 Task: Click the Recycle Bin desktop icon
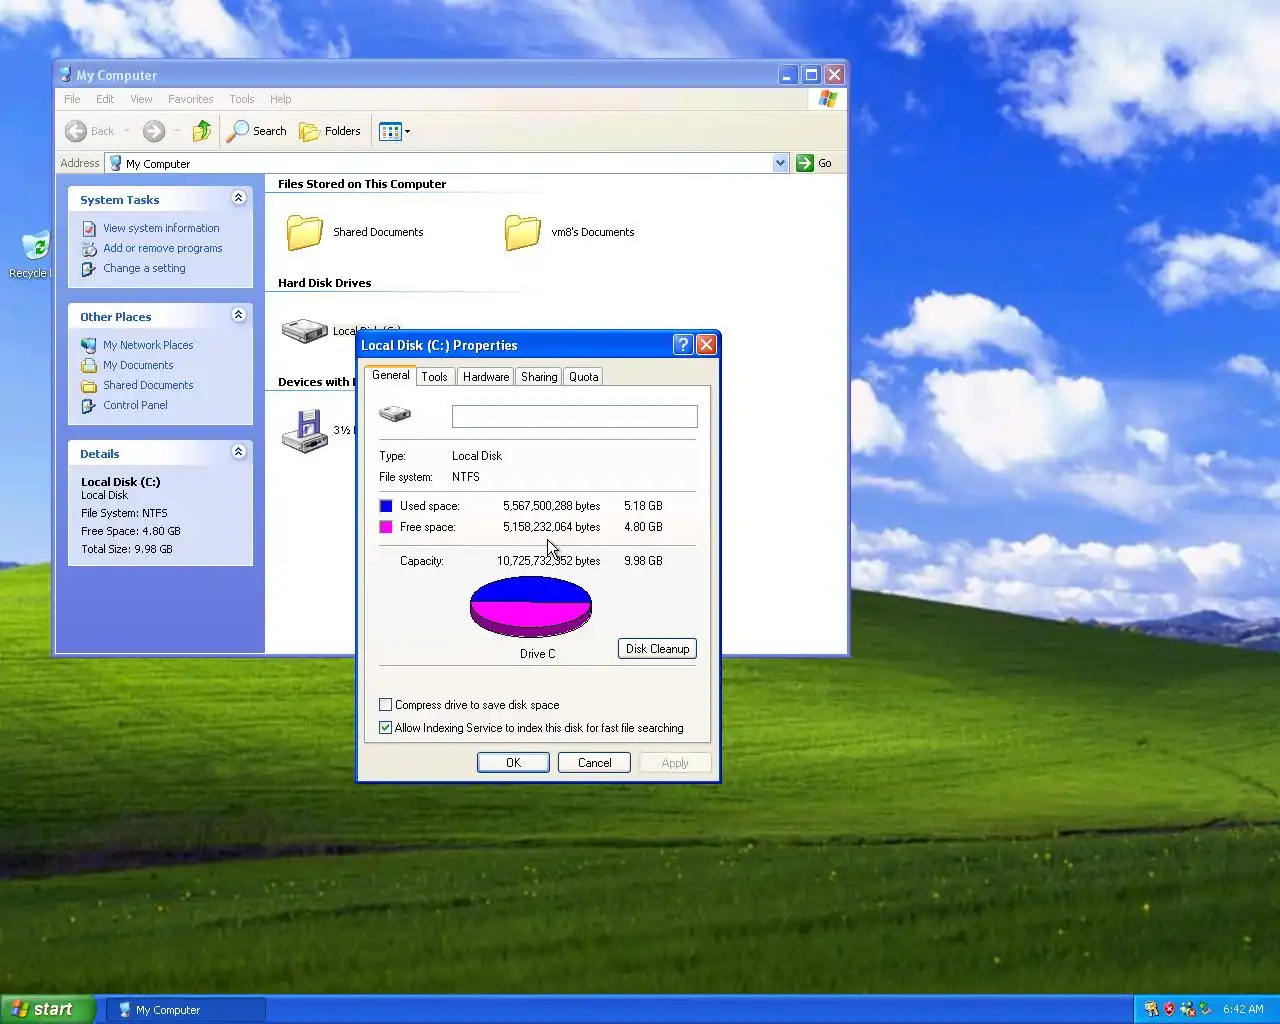point(35,246)
